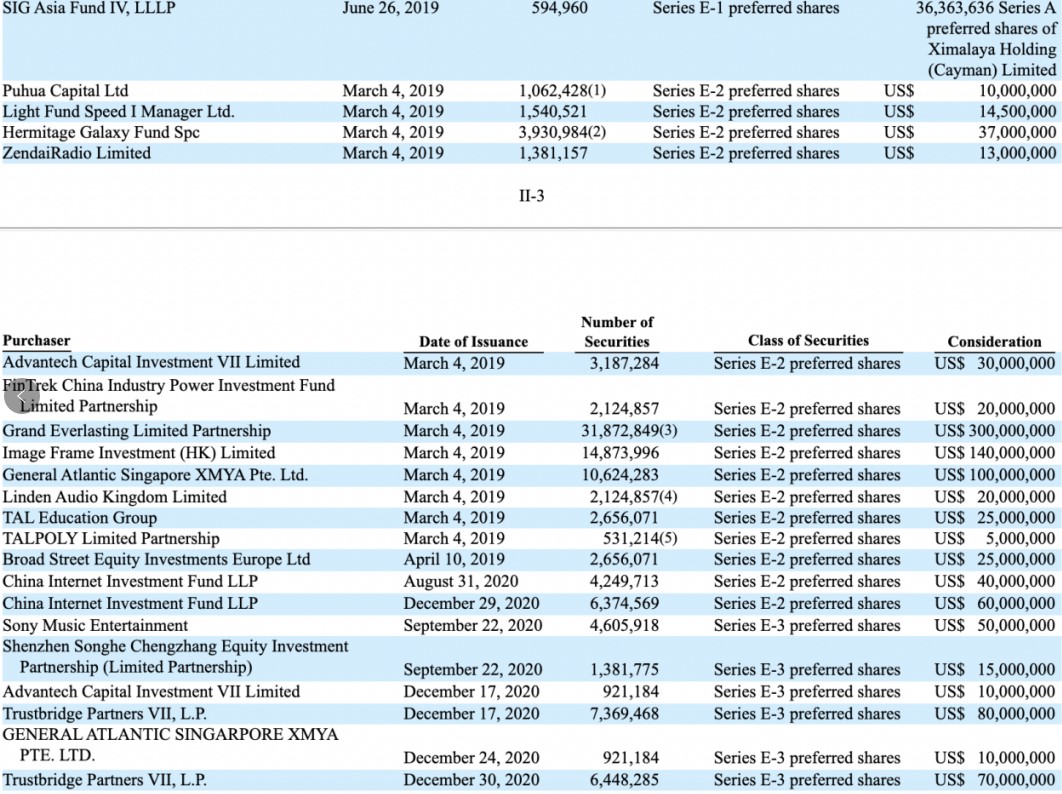Click the 'December 29, 2020' date
Image resolution: width=1062 pixels, height=794 pixels.
coord(472,604)
